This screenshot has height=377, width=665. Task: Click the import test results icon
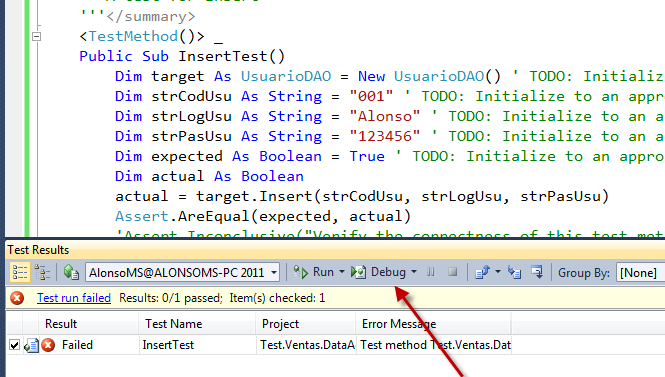click(x=514, y=272)
